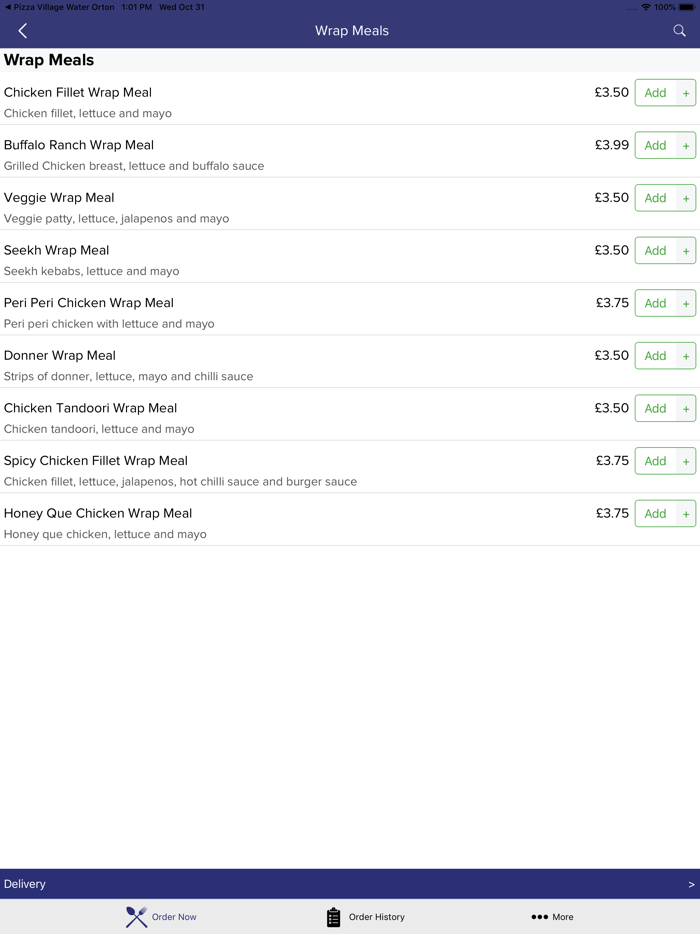The height and width of the screenshot is (934, 700).
Task: Switch to the Order History tab
Action: 376,917
